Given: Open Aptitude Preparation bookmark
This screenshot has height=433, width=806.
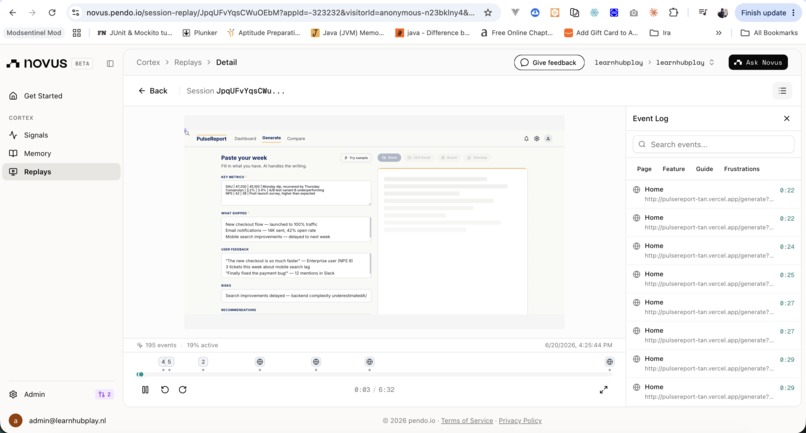Looking at the screenshot, I should (264, 32).
